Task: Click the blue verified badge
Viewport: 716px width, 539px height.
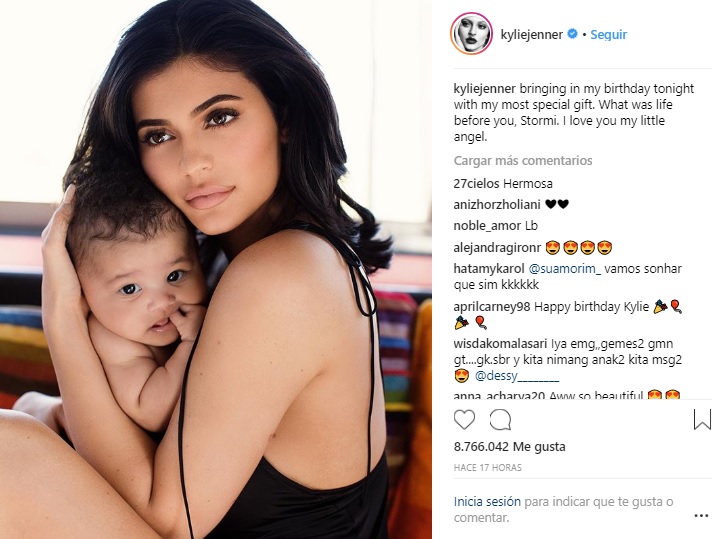Action: [x=572, y=34]
